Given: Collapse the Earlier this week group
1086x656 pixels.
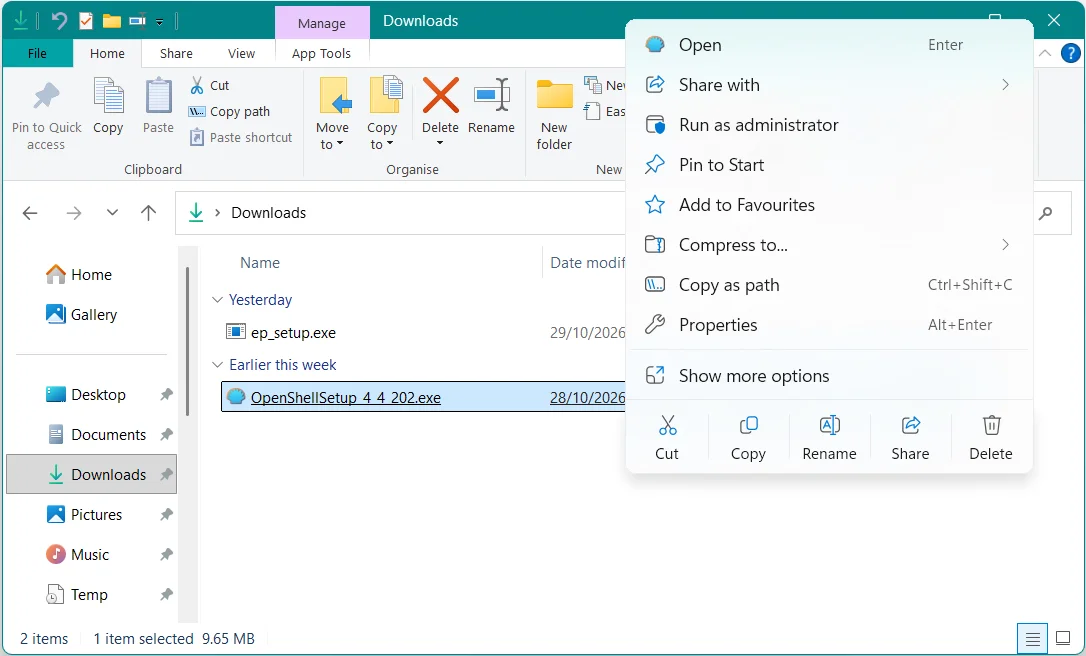Looking at the screenshot, I should coord(217,365).
